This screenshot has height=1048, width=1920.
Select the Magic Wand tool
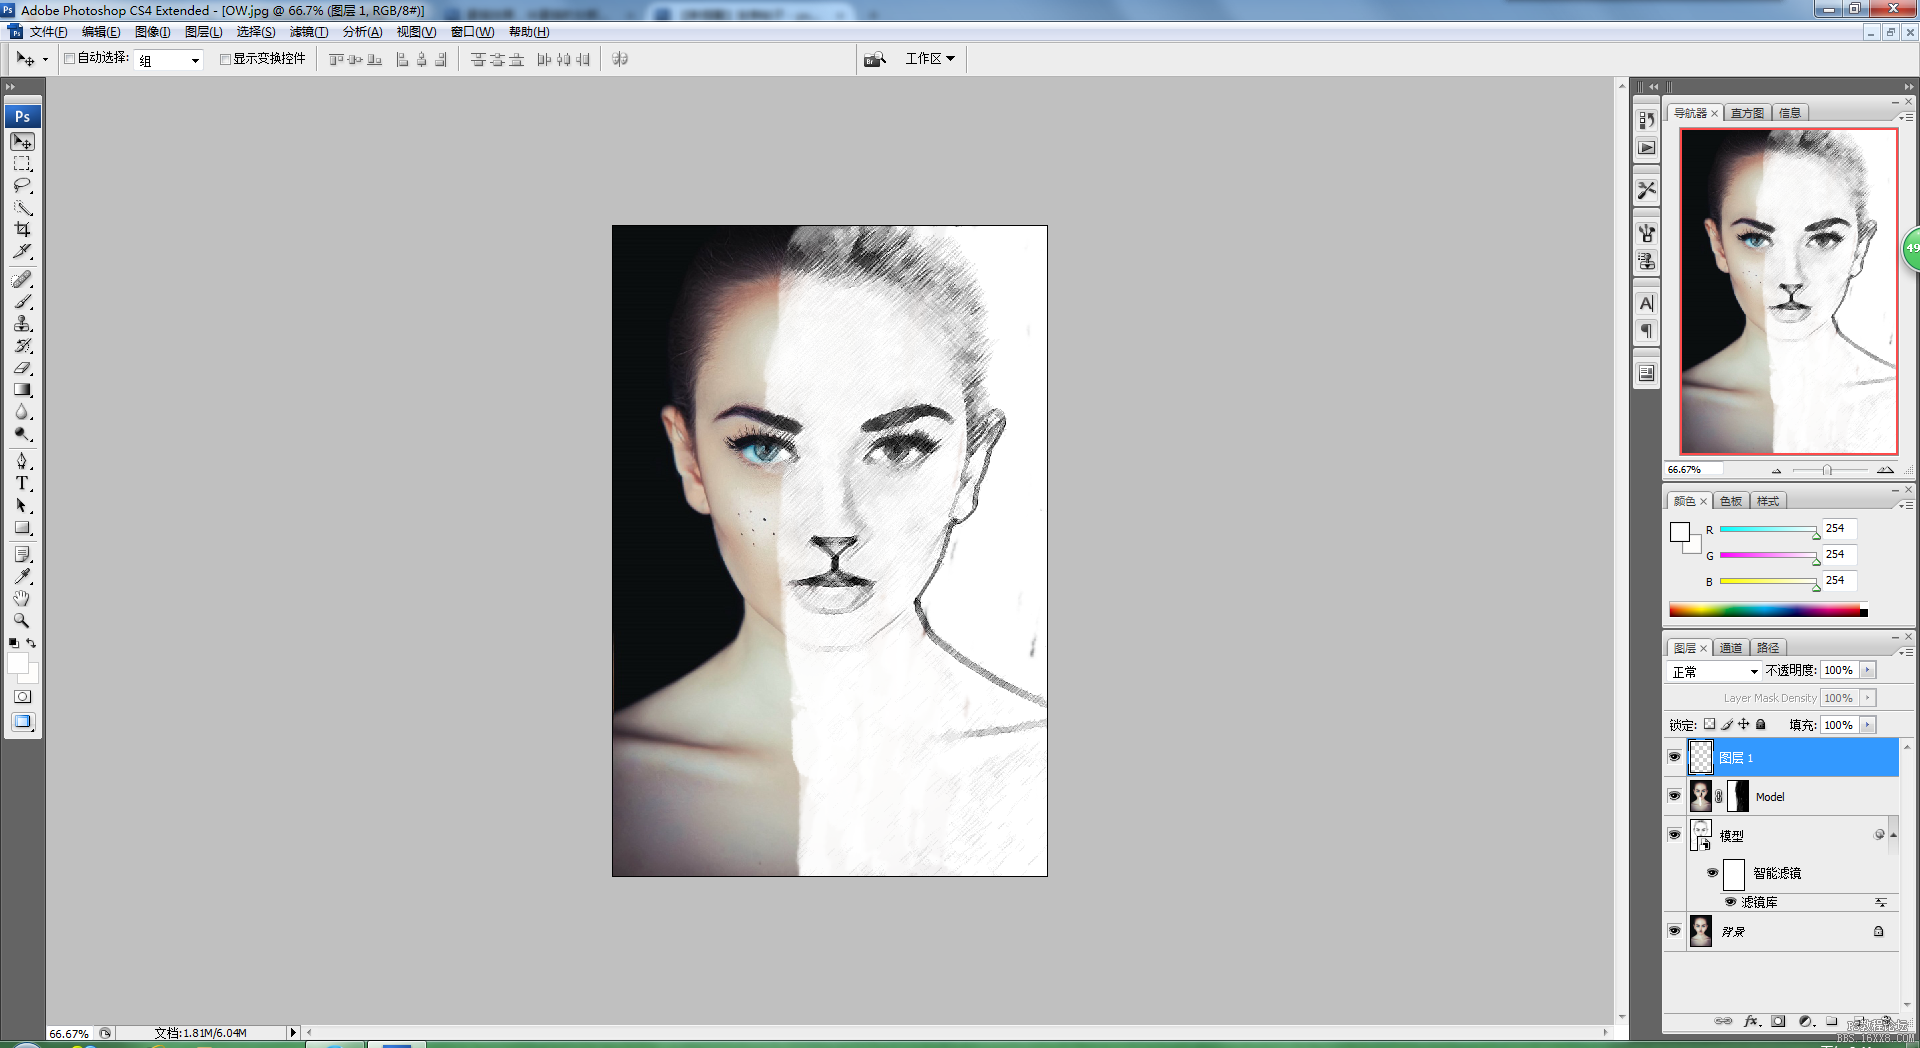22,208
